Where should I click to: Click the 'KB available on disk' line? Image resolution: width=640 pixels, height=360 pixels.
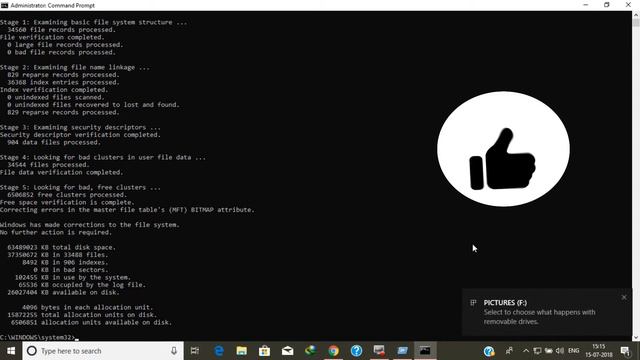click(x=64, y=292)
